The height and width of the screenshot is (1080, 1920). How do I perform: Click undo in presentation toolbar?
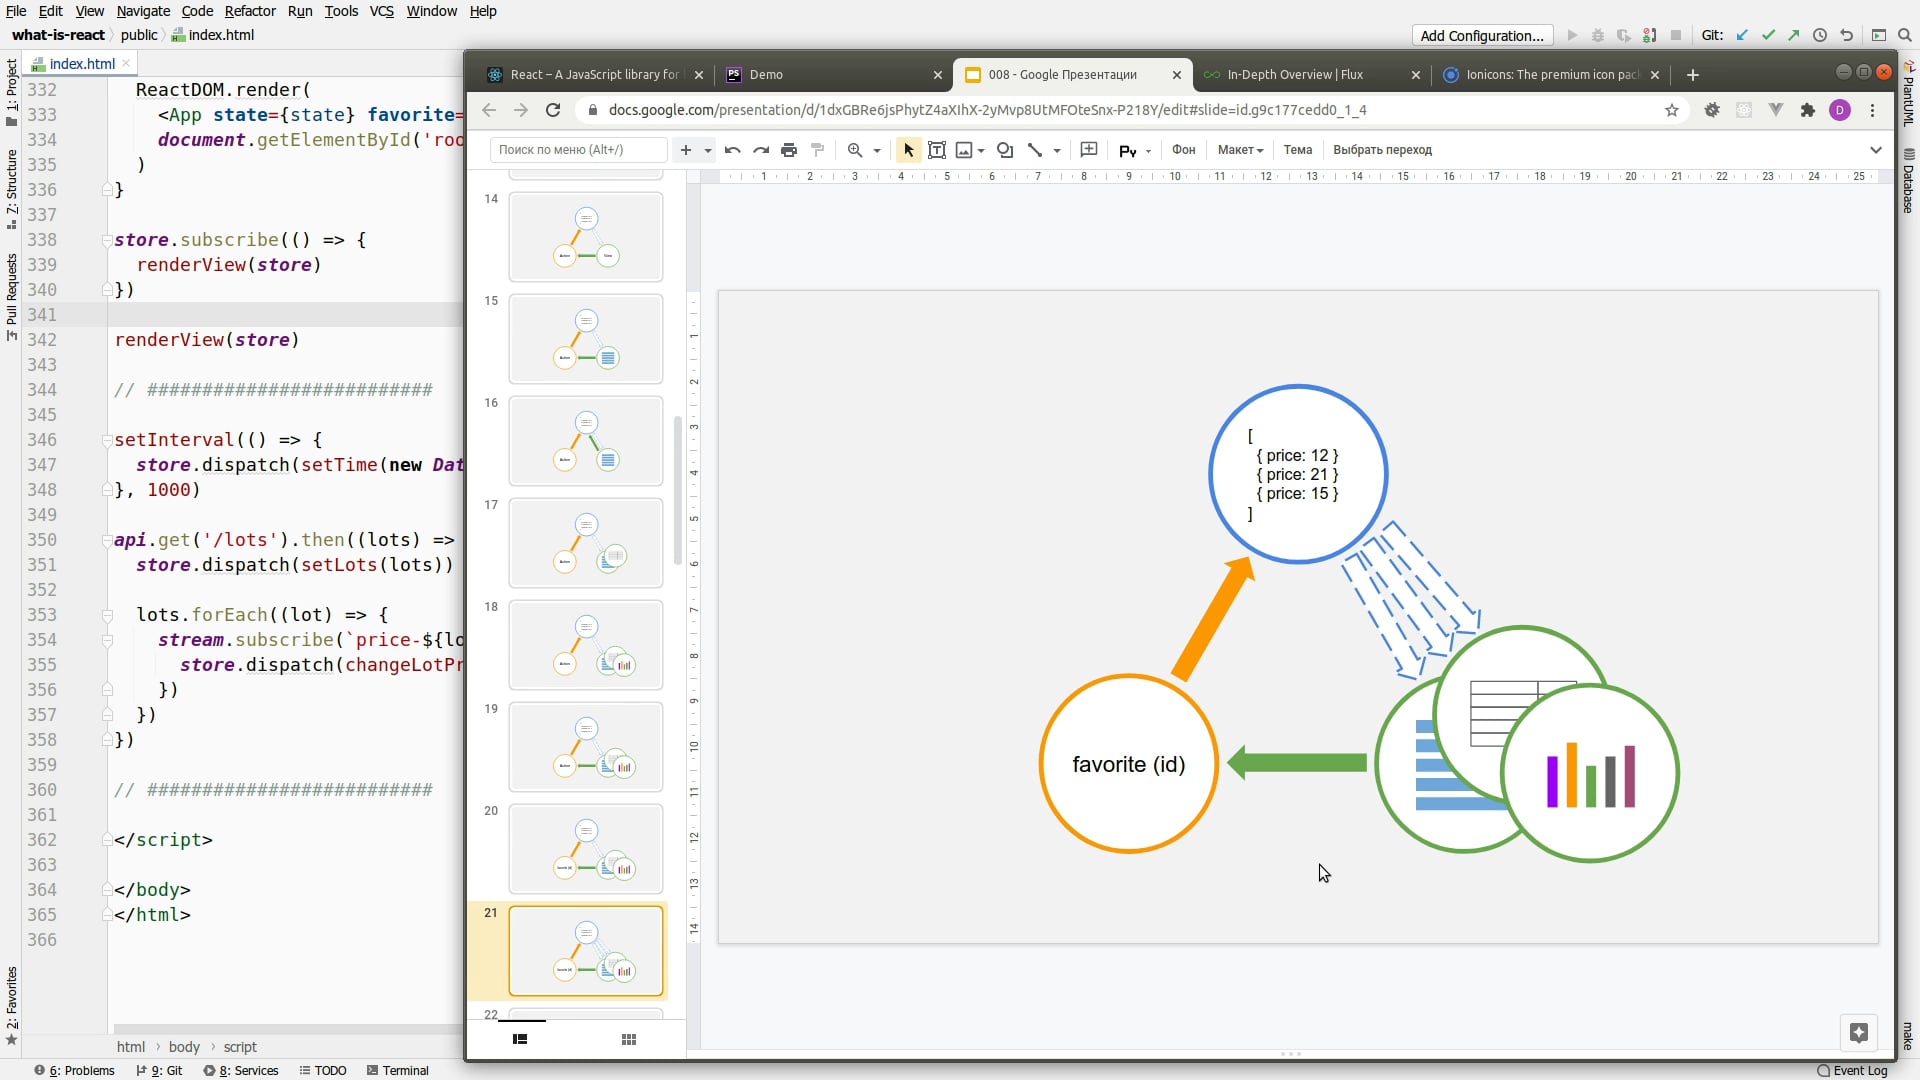tap(732, 150)
